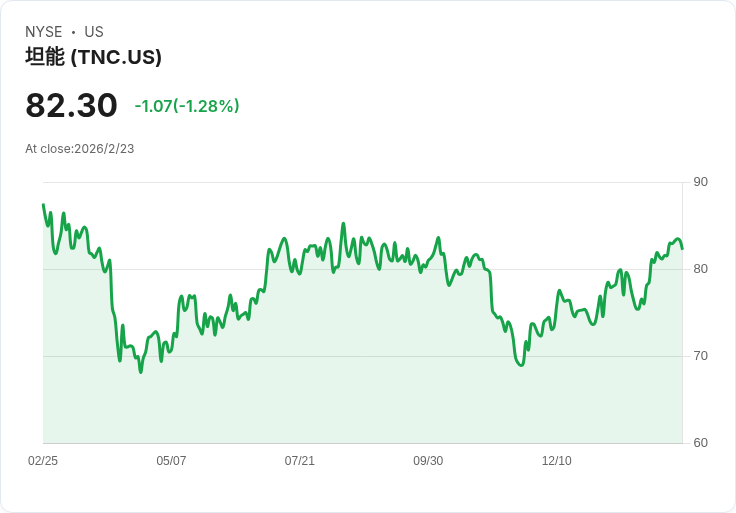This screenshot has height=513, width=736.
Task: Select the 05/07 date on the axis
Action: (171, 461)
